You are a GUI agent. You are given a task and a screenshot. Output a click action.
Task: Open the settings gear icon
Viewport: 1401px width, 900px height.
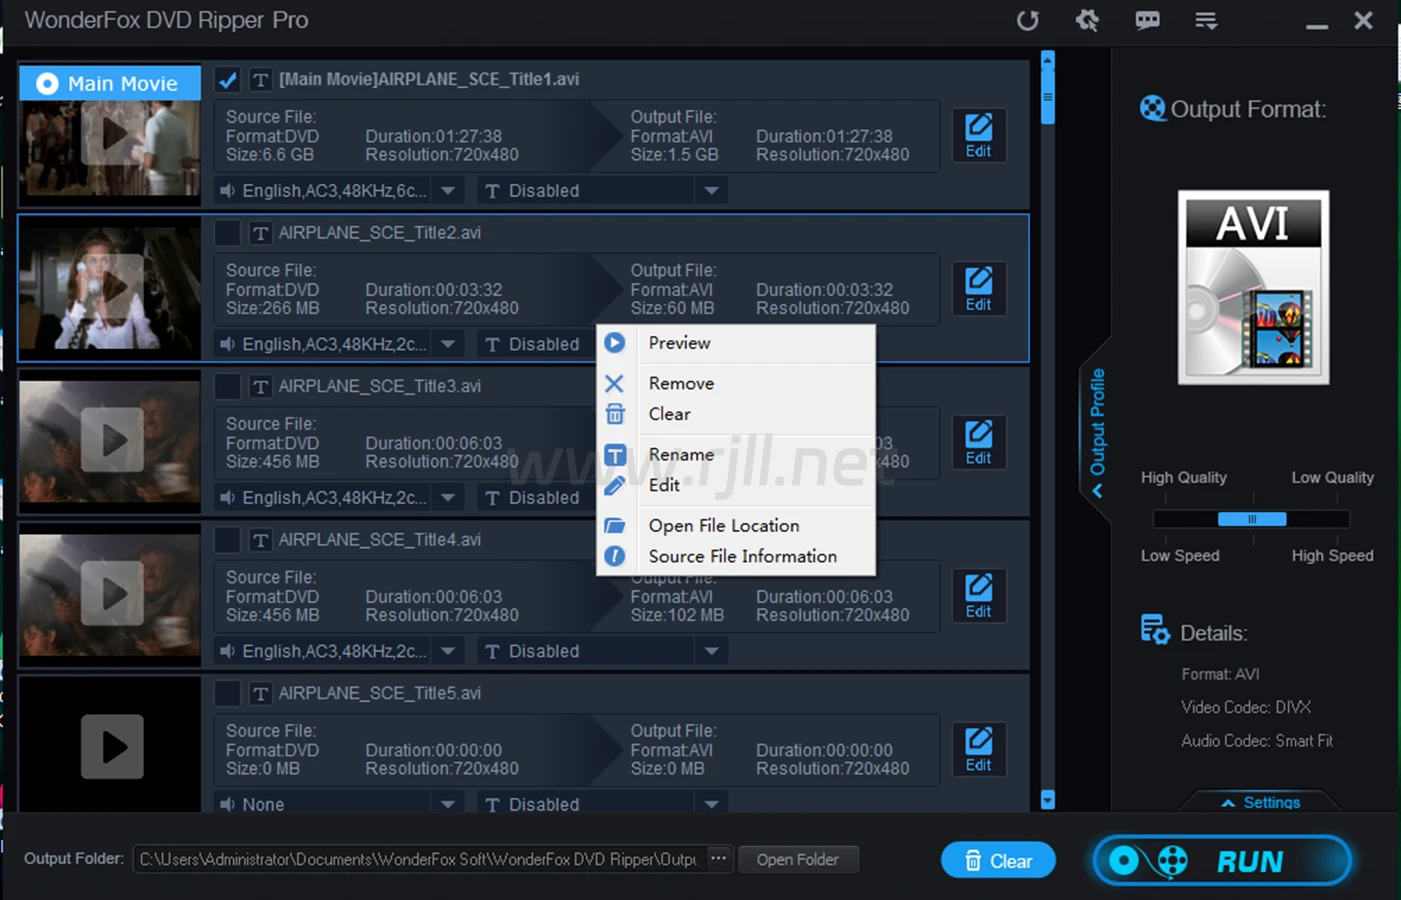(x=1087, y=21)
